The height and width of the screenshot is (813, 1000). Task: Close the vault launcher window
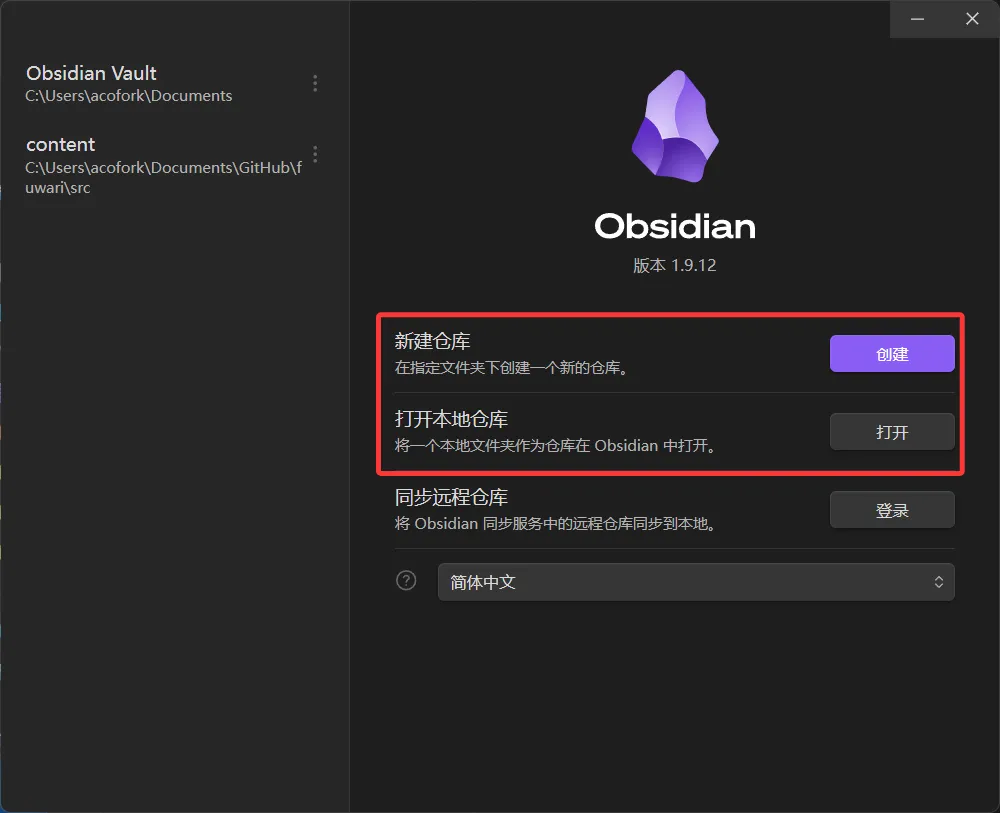tap(972, 19)
